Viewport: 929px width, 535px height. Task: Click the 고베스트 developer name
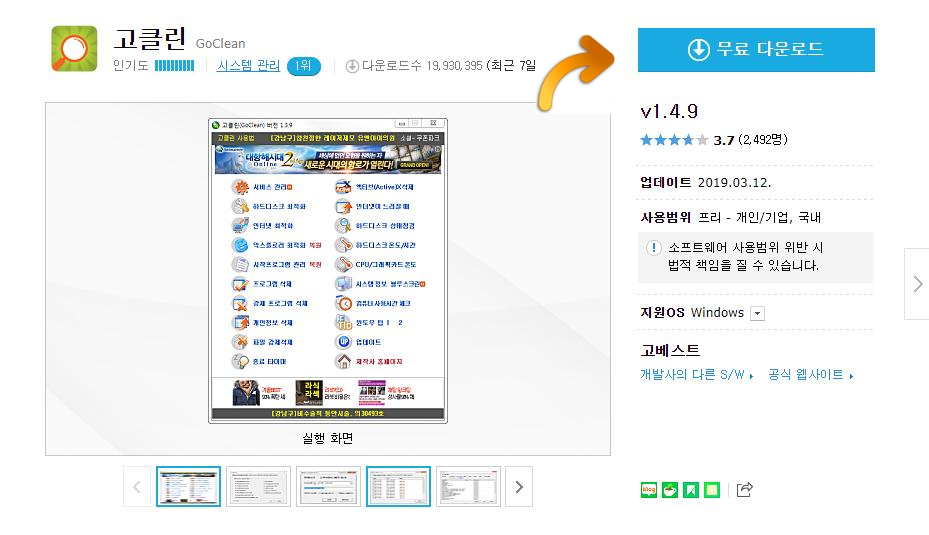click(670, 351)
